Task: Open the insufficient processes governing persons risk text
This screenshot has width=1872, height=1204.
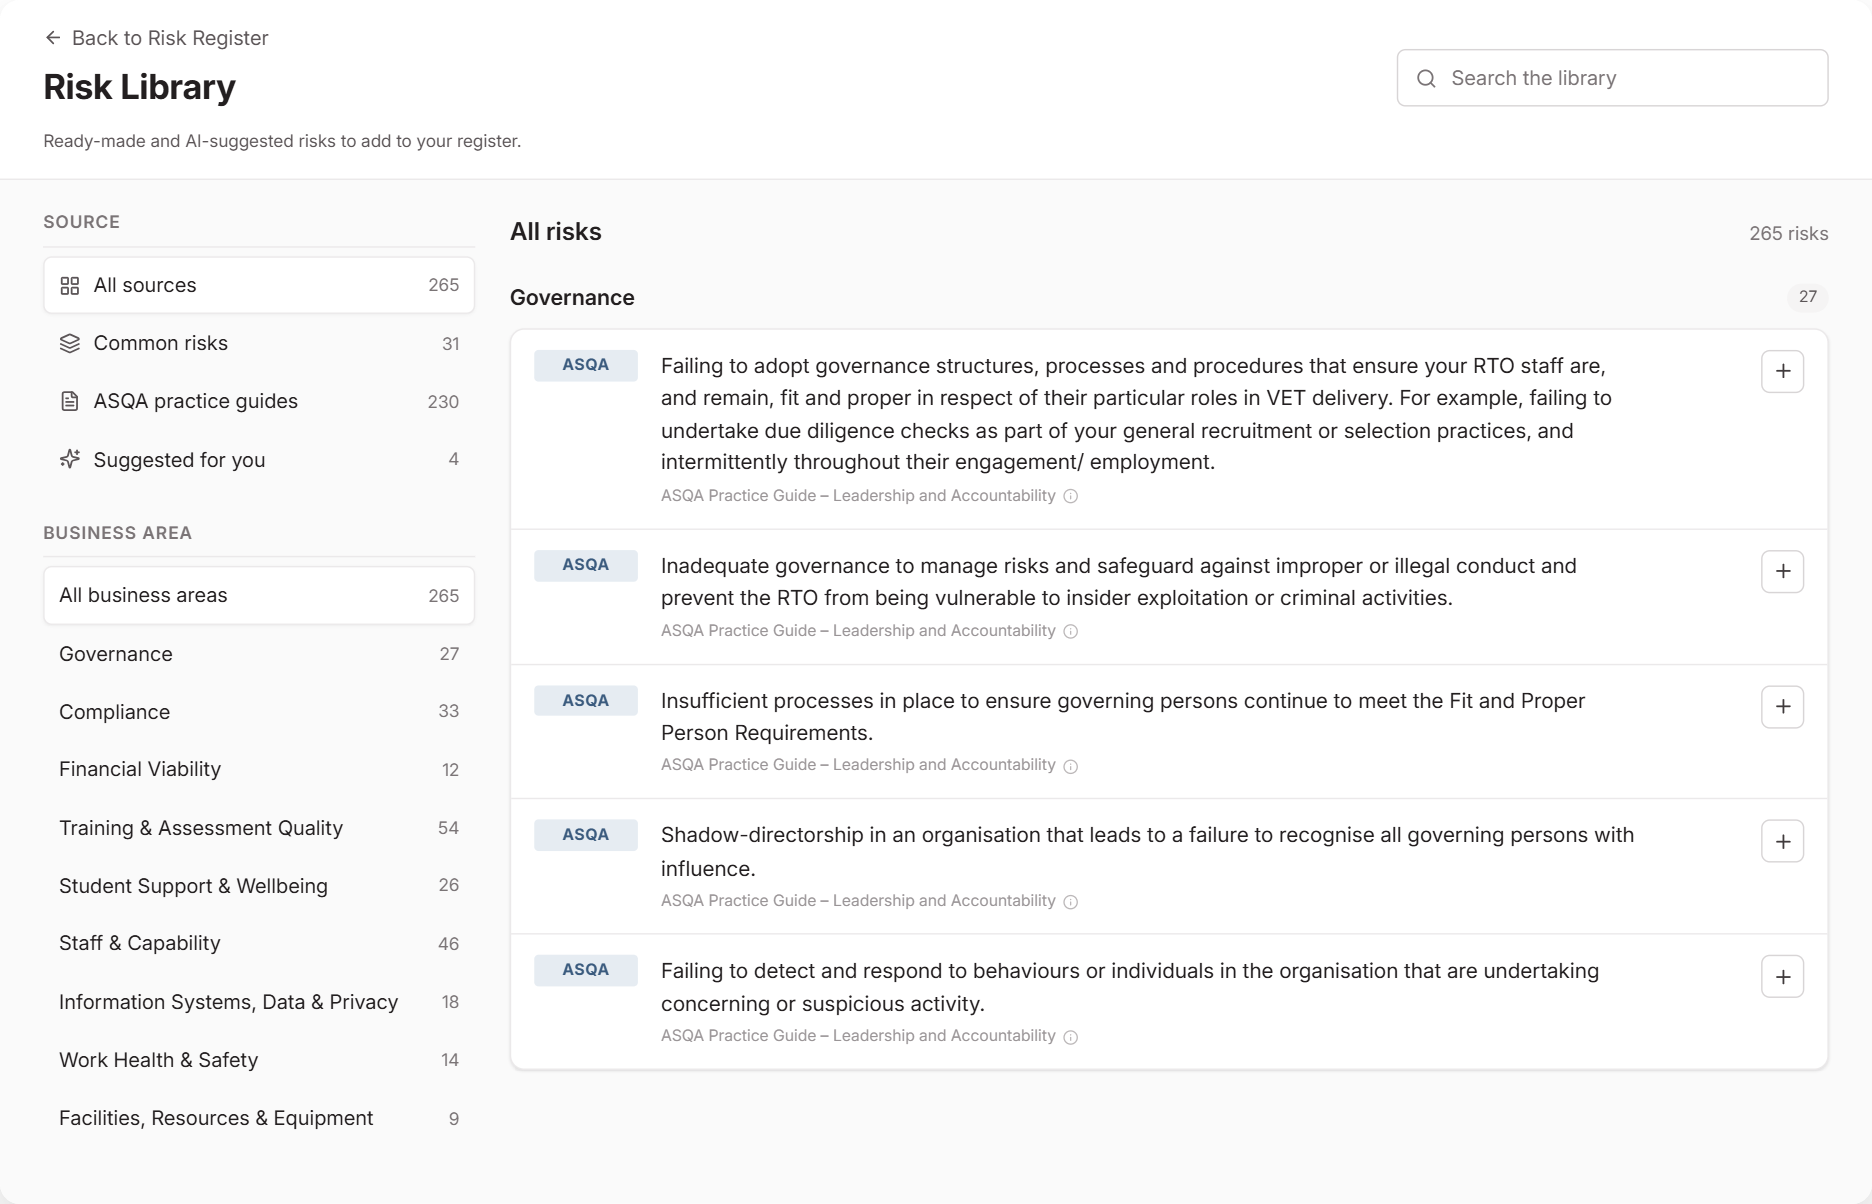Action: [x=1123, y=717]
